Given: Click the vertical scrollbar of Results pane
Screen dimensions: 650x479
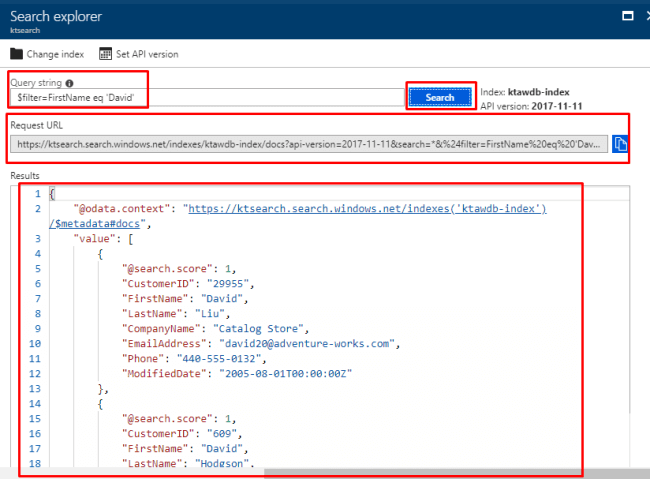Looking at the screenshot, I should click(x=629, y=299).
